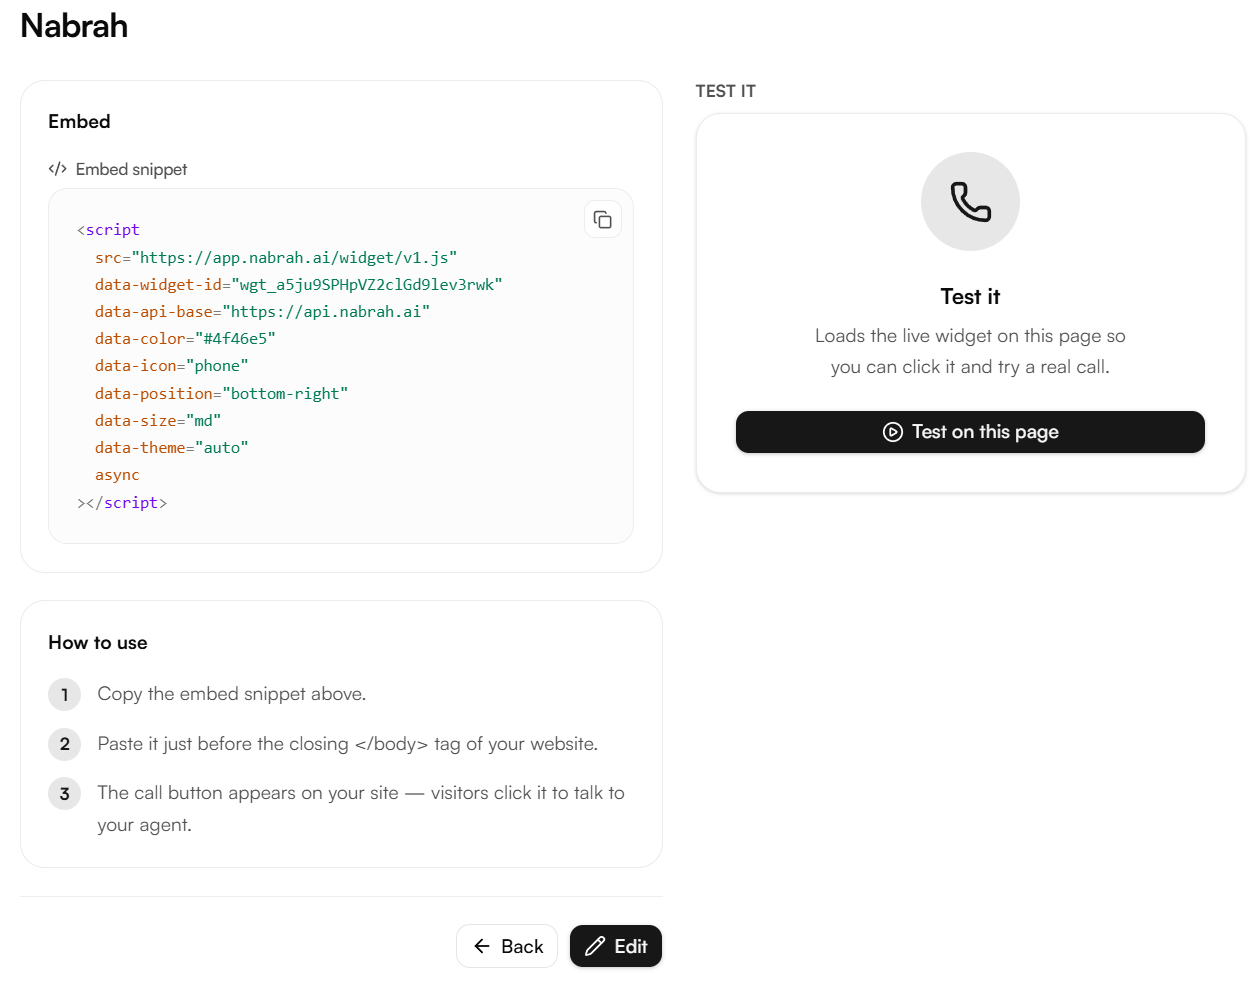Open the Edit button
Viewport: 1259px width, 985px height.
pos(616,946)
